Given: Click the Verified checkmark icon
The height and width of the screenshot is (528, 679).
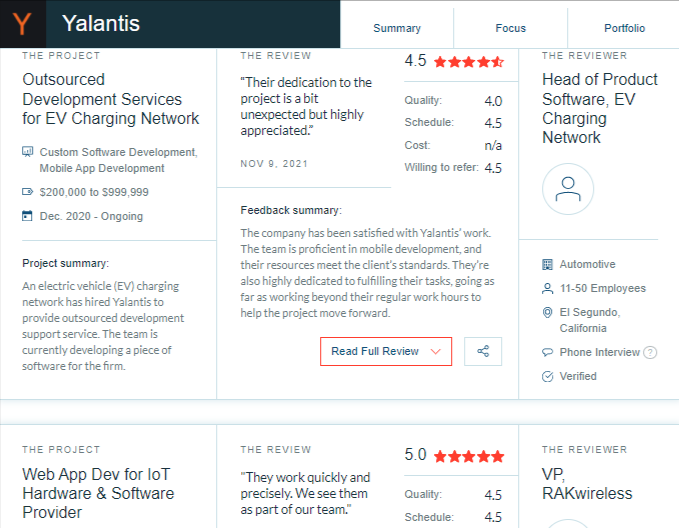Looking at the screenshot, I should tap(547, 376).
